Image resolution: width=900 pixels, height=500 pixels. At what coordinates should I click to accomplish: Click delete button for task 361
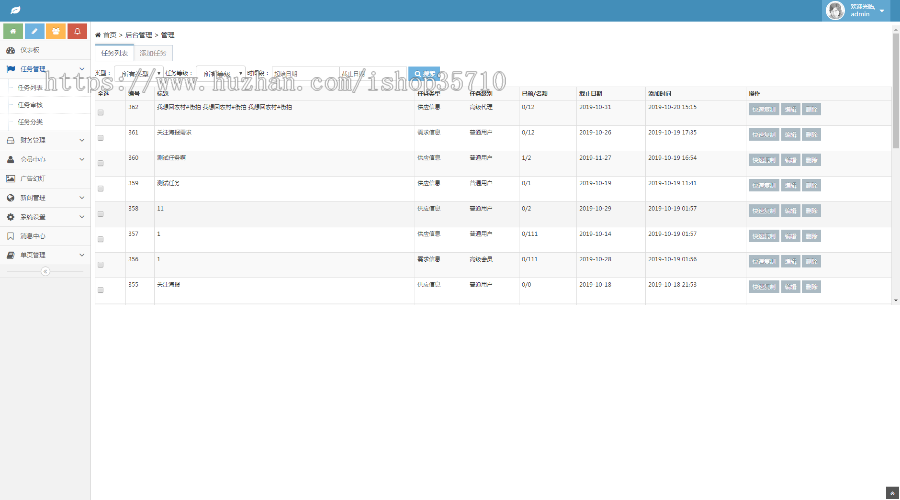click(x=811, y=134)
